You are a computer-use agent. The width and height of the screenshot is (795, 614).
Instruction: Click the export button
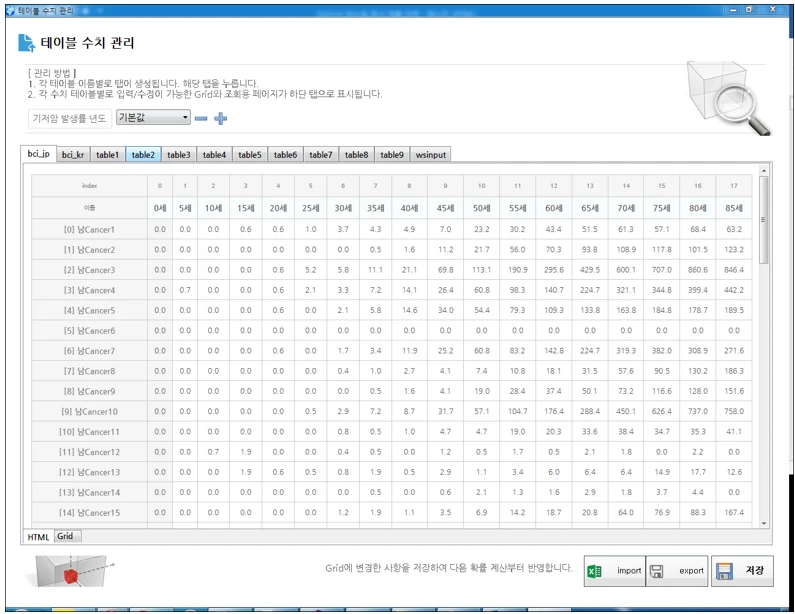point(677,571)
